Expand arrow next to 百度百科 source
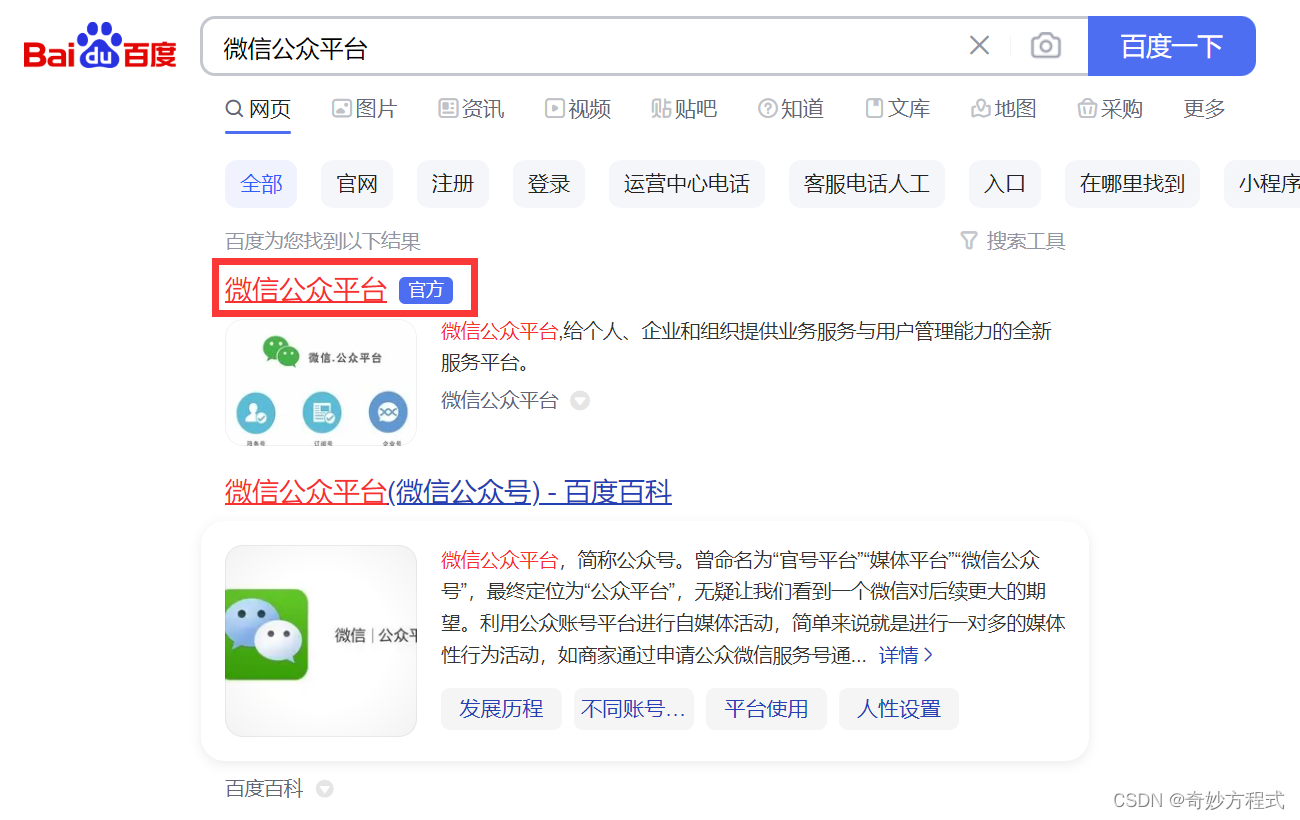 (x=324, y=789)
